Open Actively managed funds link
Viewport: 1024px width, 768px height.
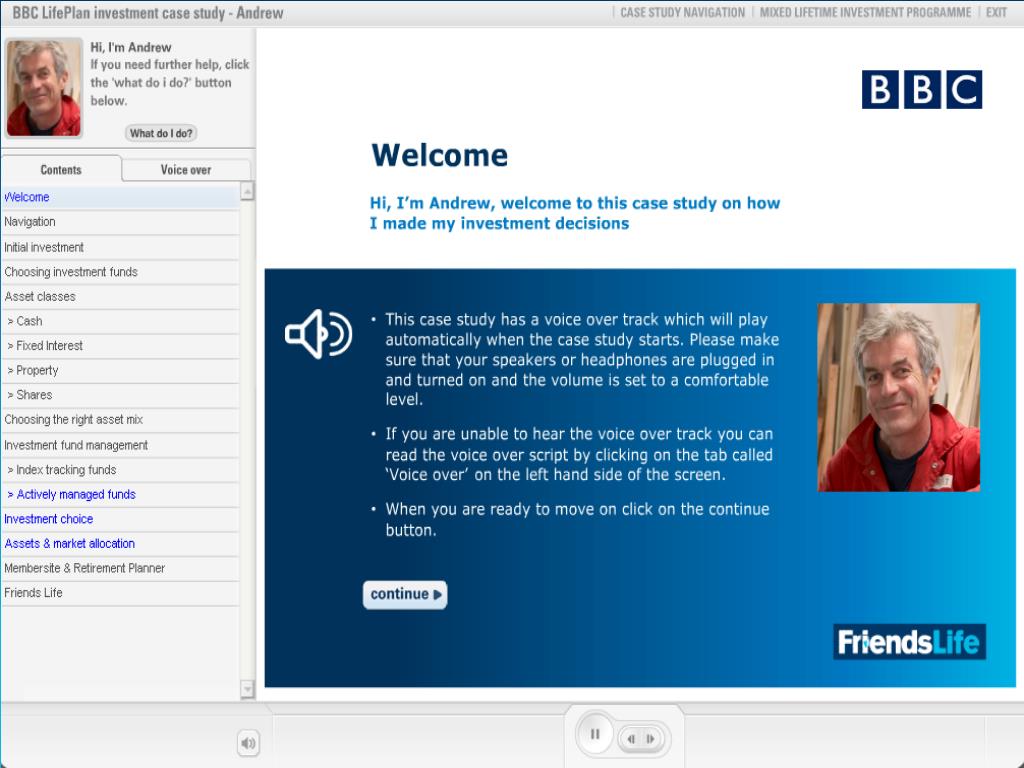pos(120,494)
